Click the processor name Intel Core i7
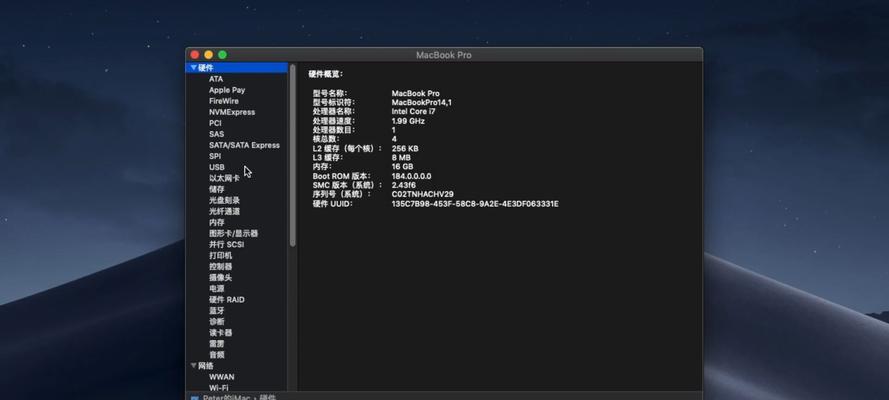 click(414, 112)
